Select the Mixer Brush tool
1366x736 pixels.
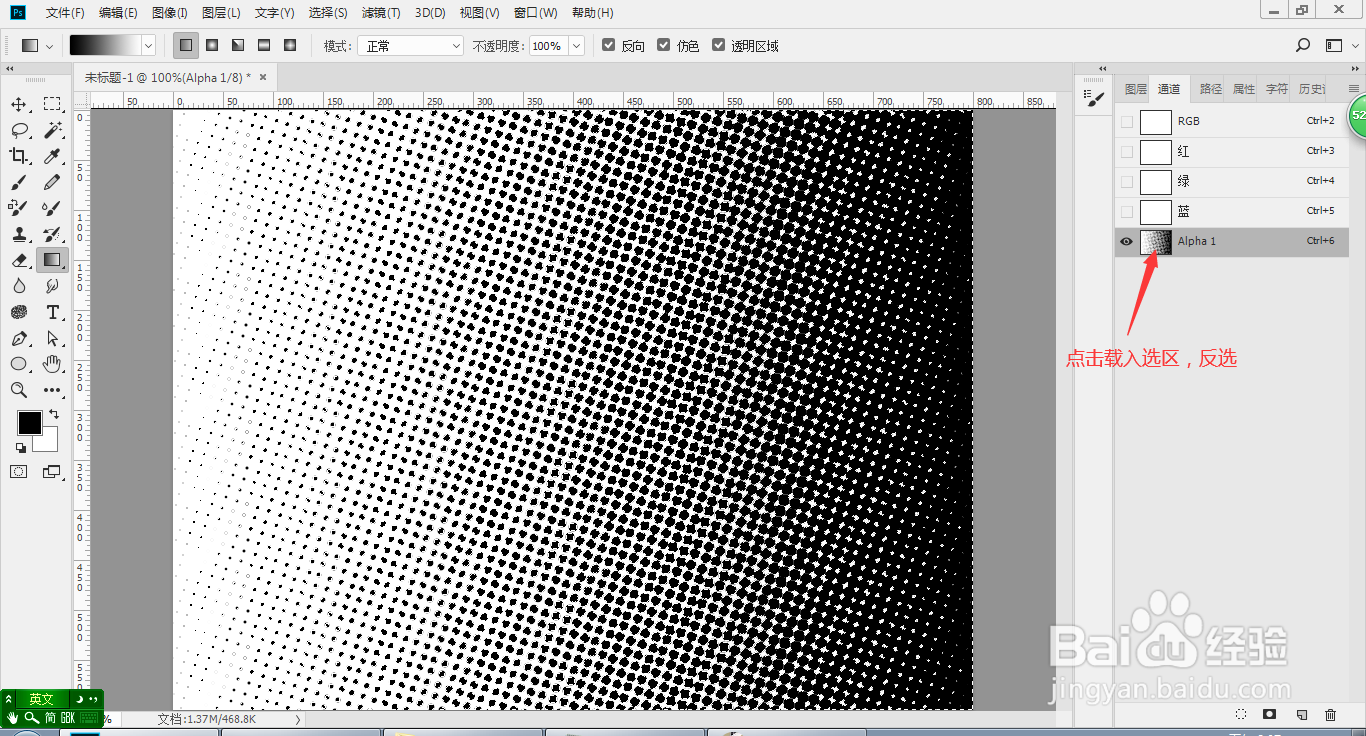click(52, 208)
